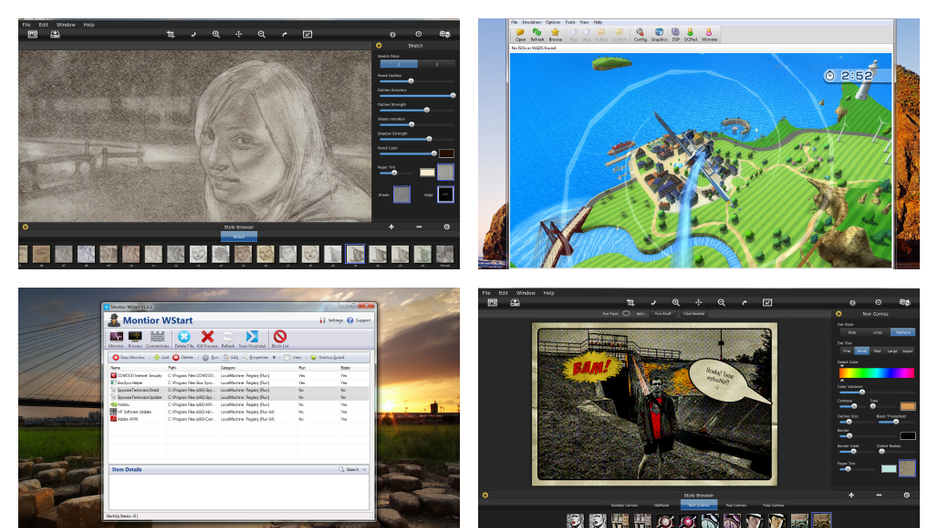Open Config icon in emulator toolbar

point(640,32)
